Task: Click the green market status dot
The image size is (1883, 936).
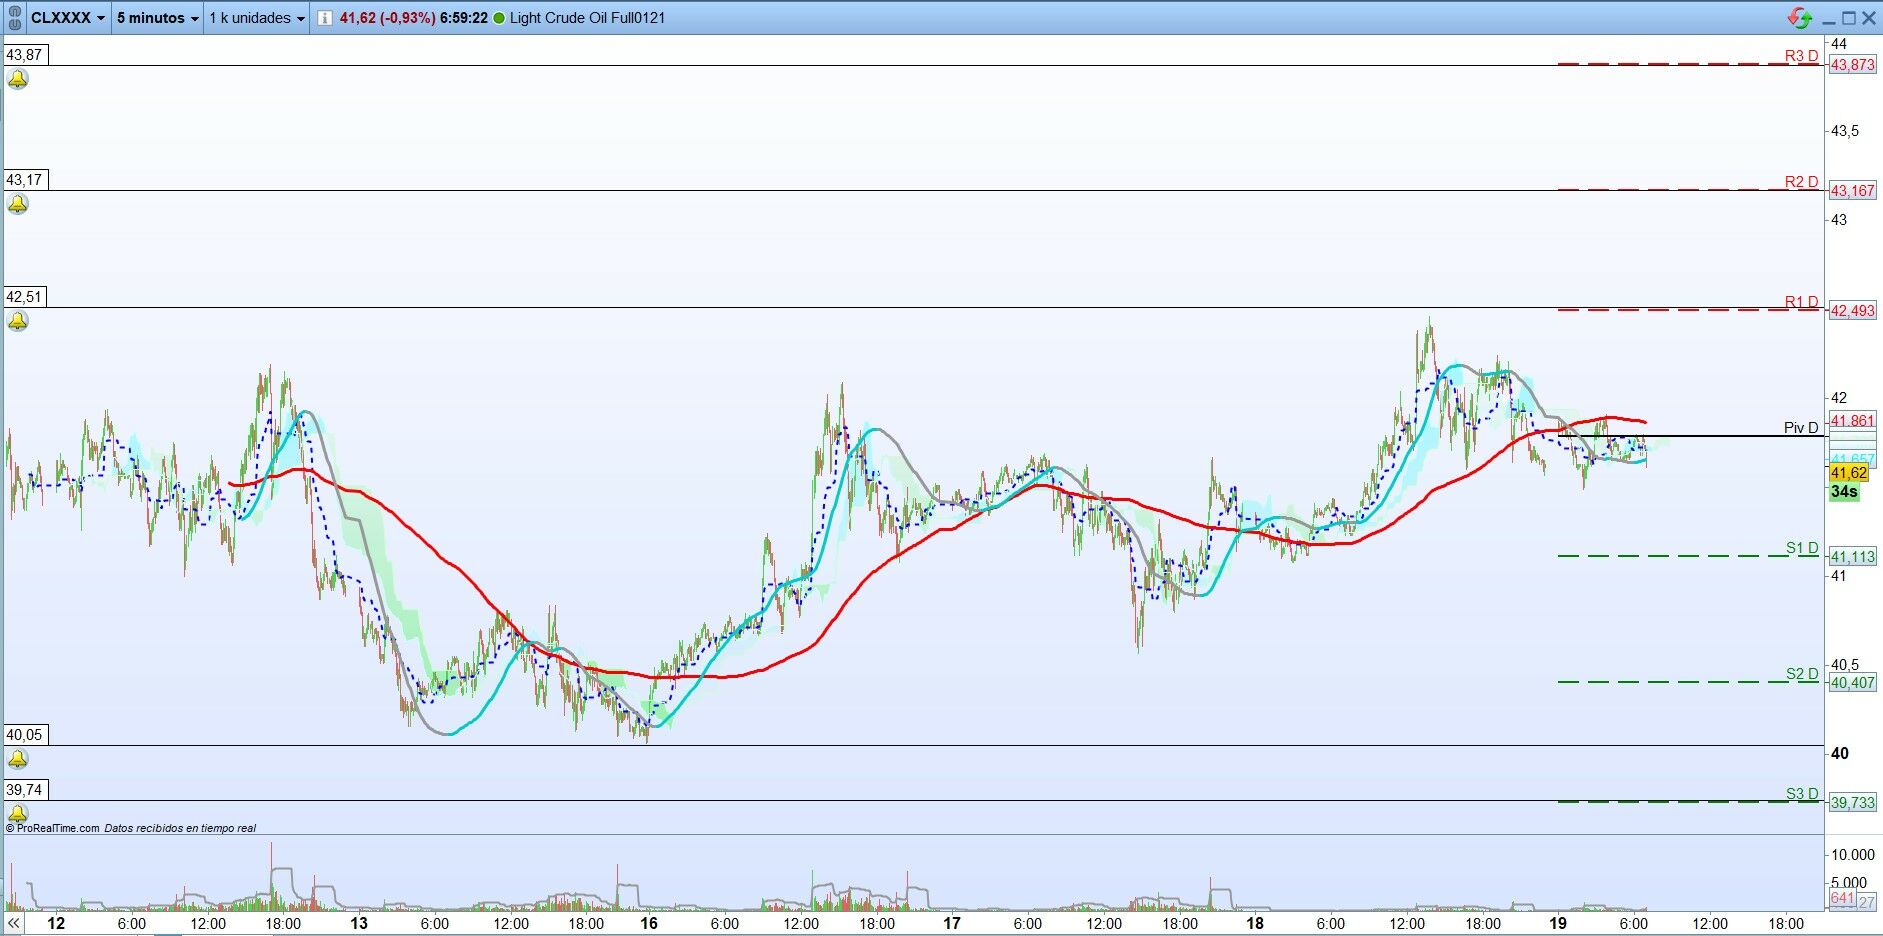Action: (x=499, y=18)
